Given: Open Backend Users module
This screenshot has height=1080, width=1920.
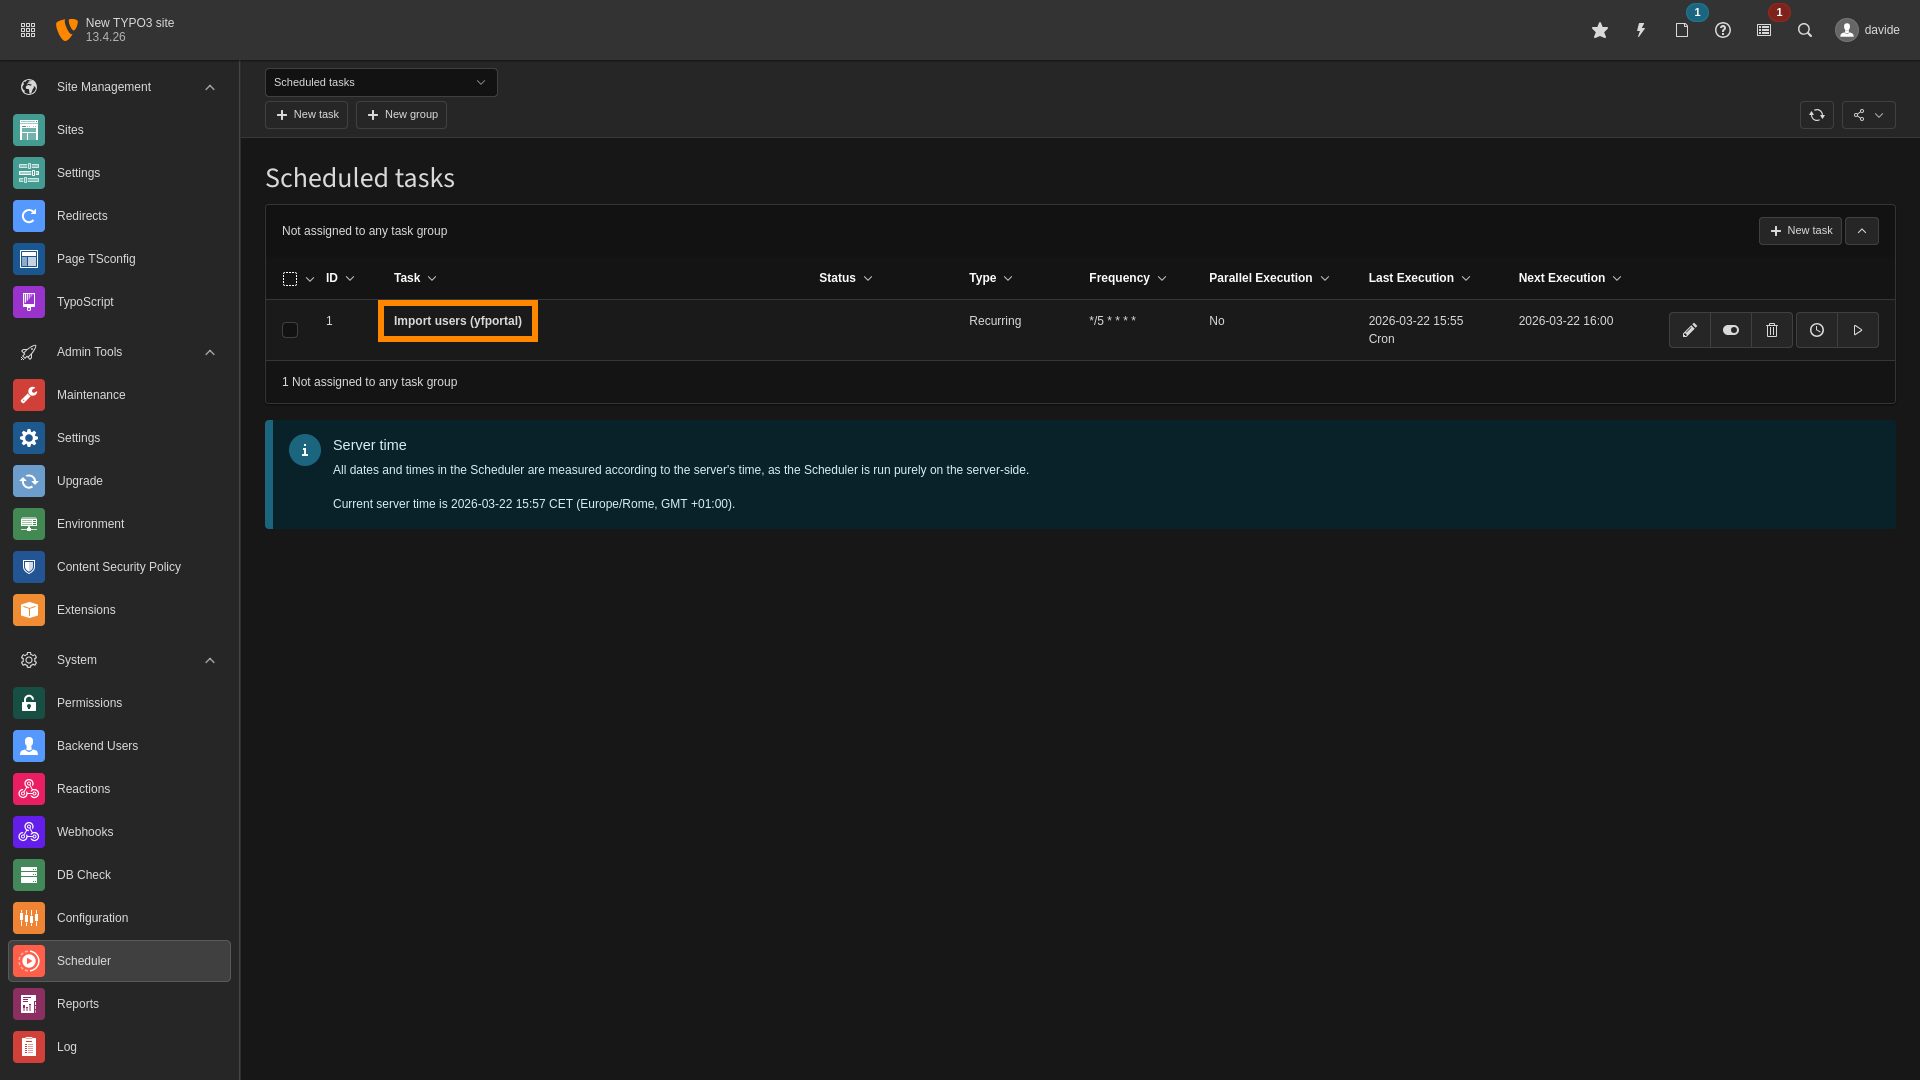Looking at the screenshot, I should click(x=97, y=746).
